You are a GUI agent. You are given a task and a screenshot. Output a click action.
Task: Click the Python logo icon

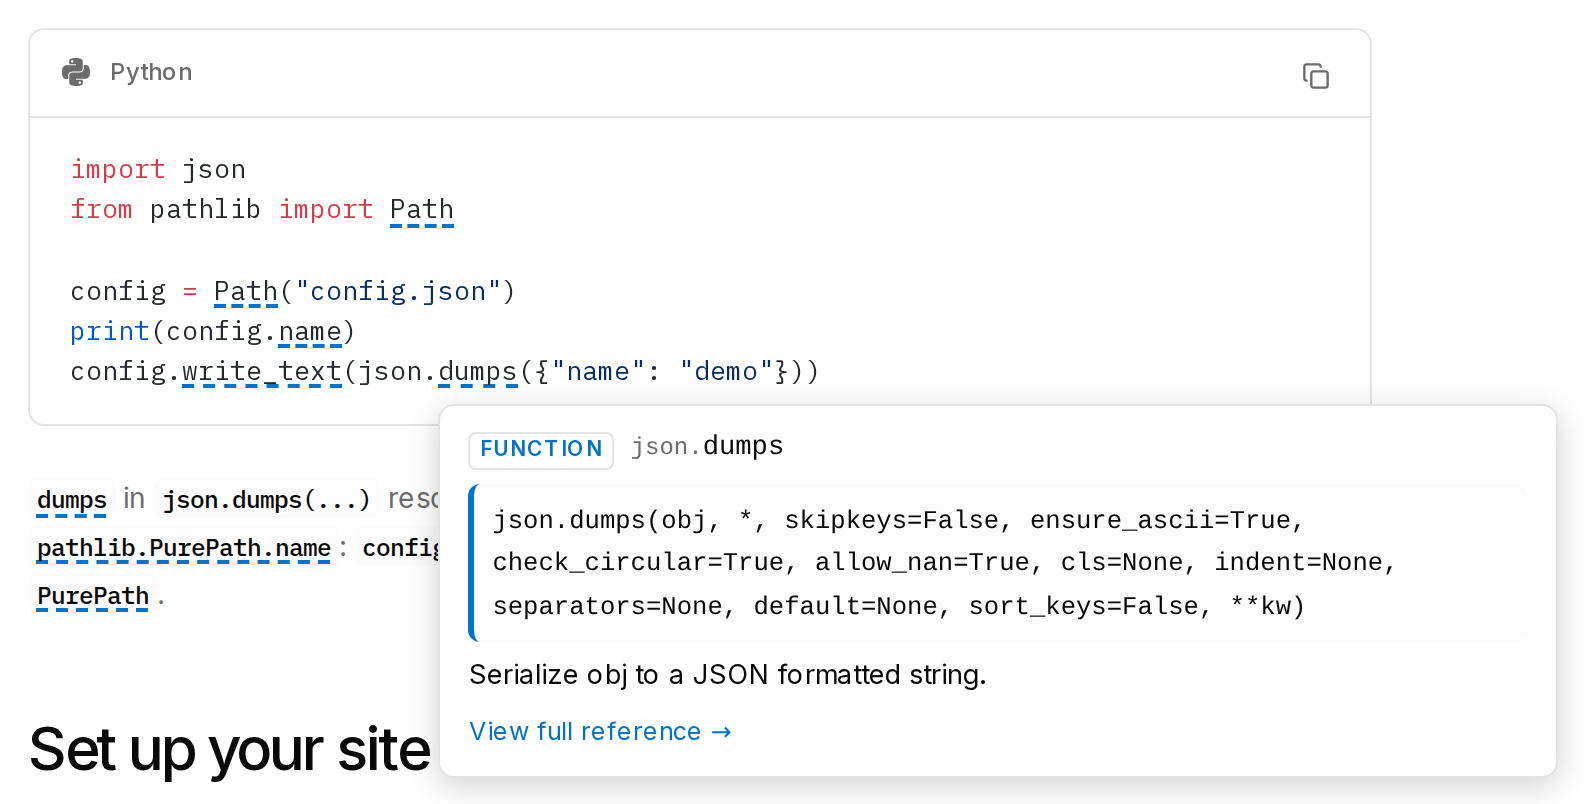pyautogui.click(x=76, y=72)
